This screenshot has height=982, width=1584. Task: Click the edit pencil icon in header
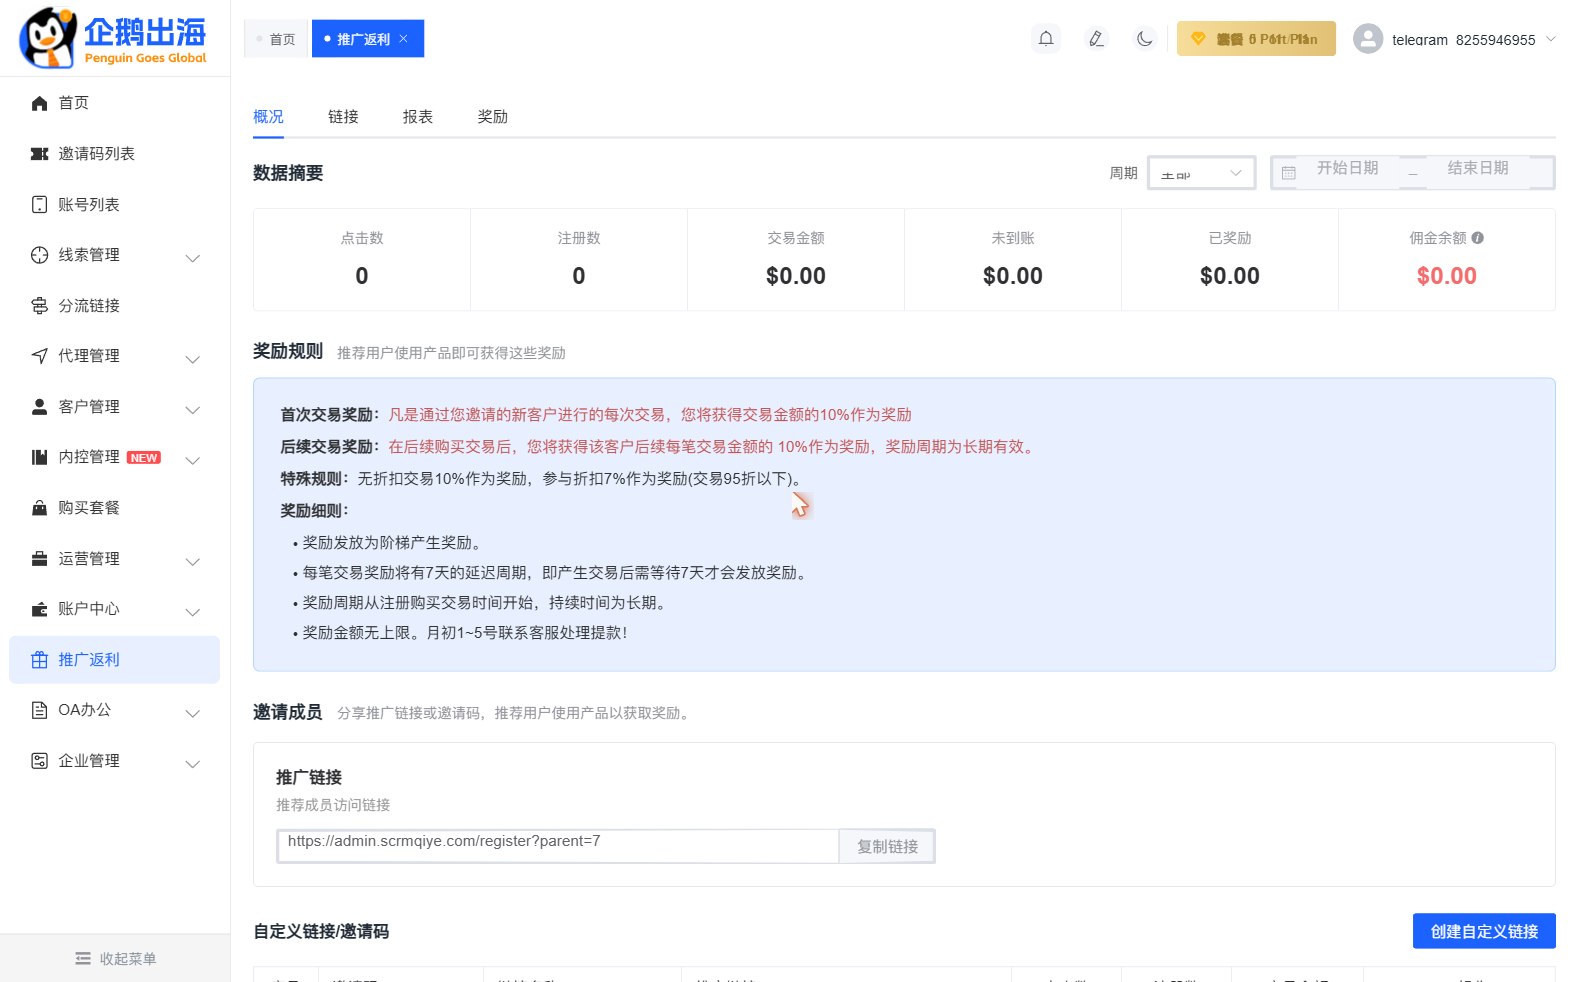point(1096,39)
